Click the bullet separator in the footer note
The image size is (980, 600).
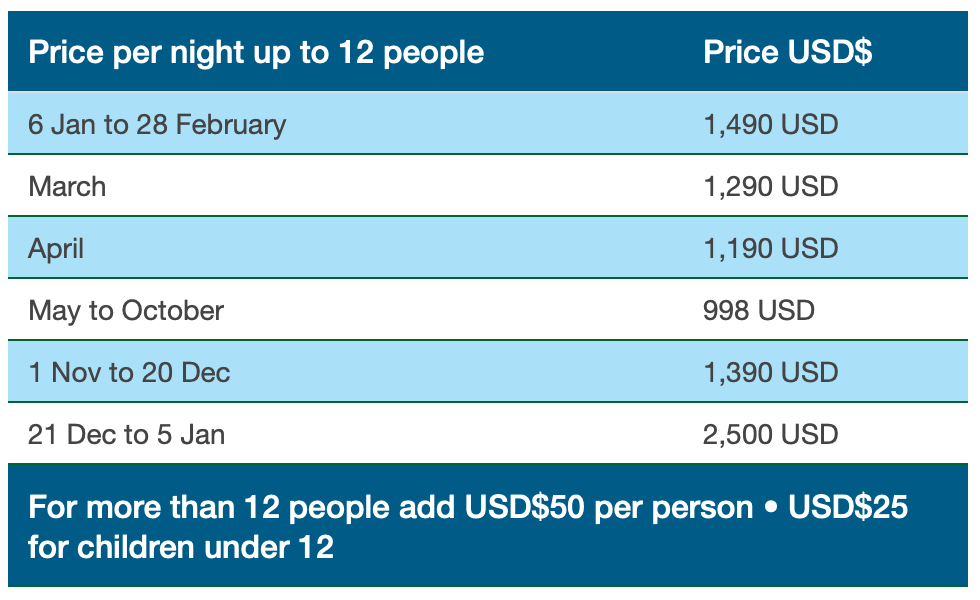770,508
